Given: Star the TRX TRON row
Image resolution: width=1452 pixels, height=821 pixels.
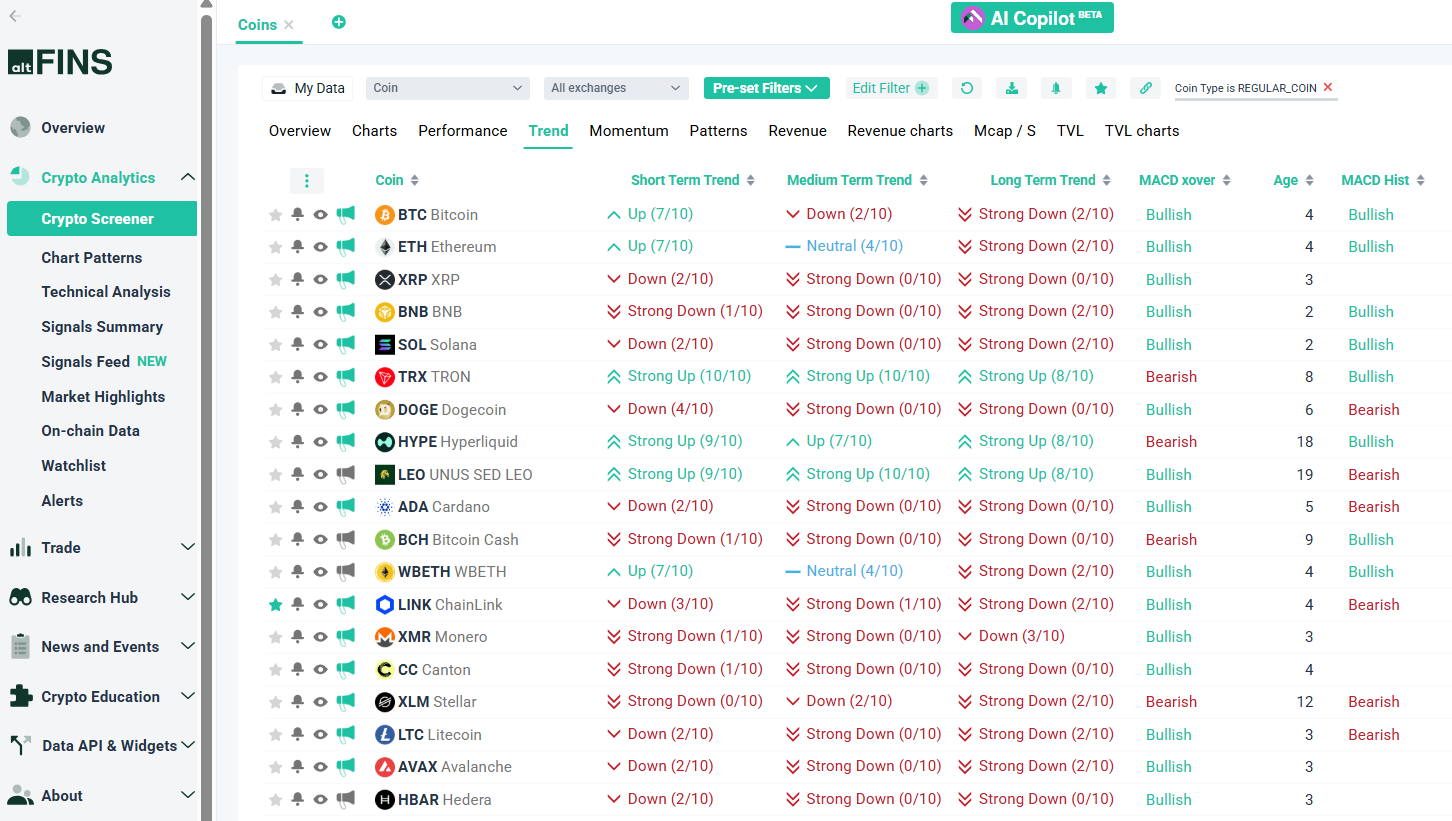Looking at the screenshot, I should point(275,377).
